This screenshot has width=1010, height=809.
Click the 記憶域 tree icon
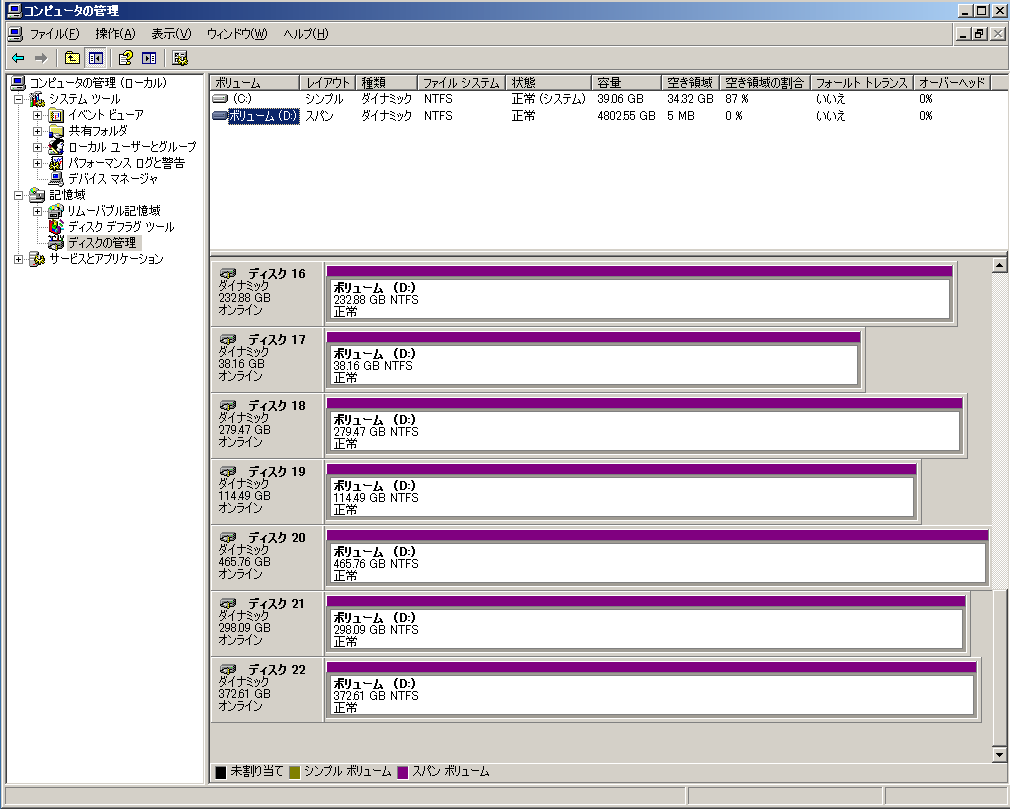[x=37, y=195]
